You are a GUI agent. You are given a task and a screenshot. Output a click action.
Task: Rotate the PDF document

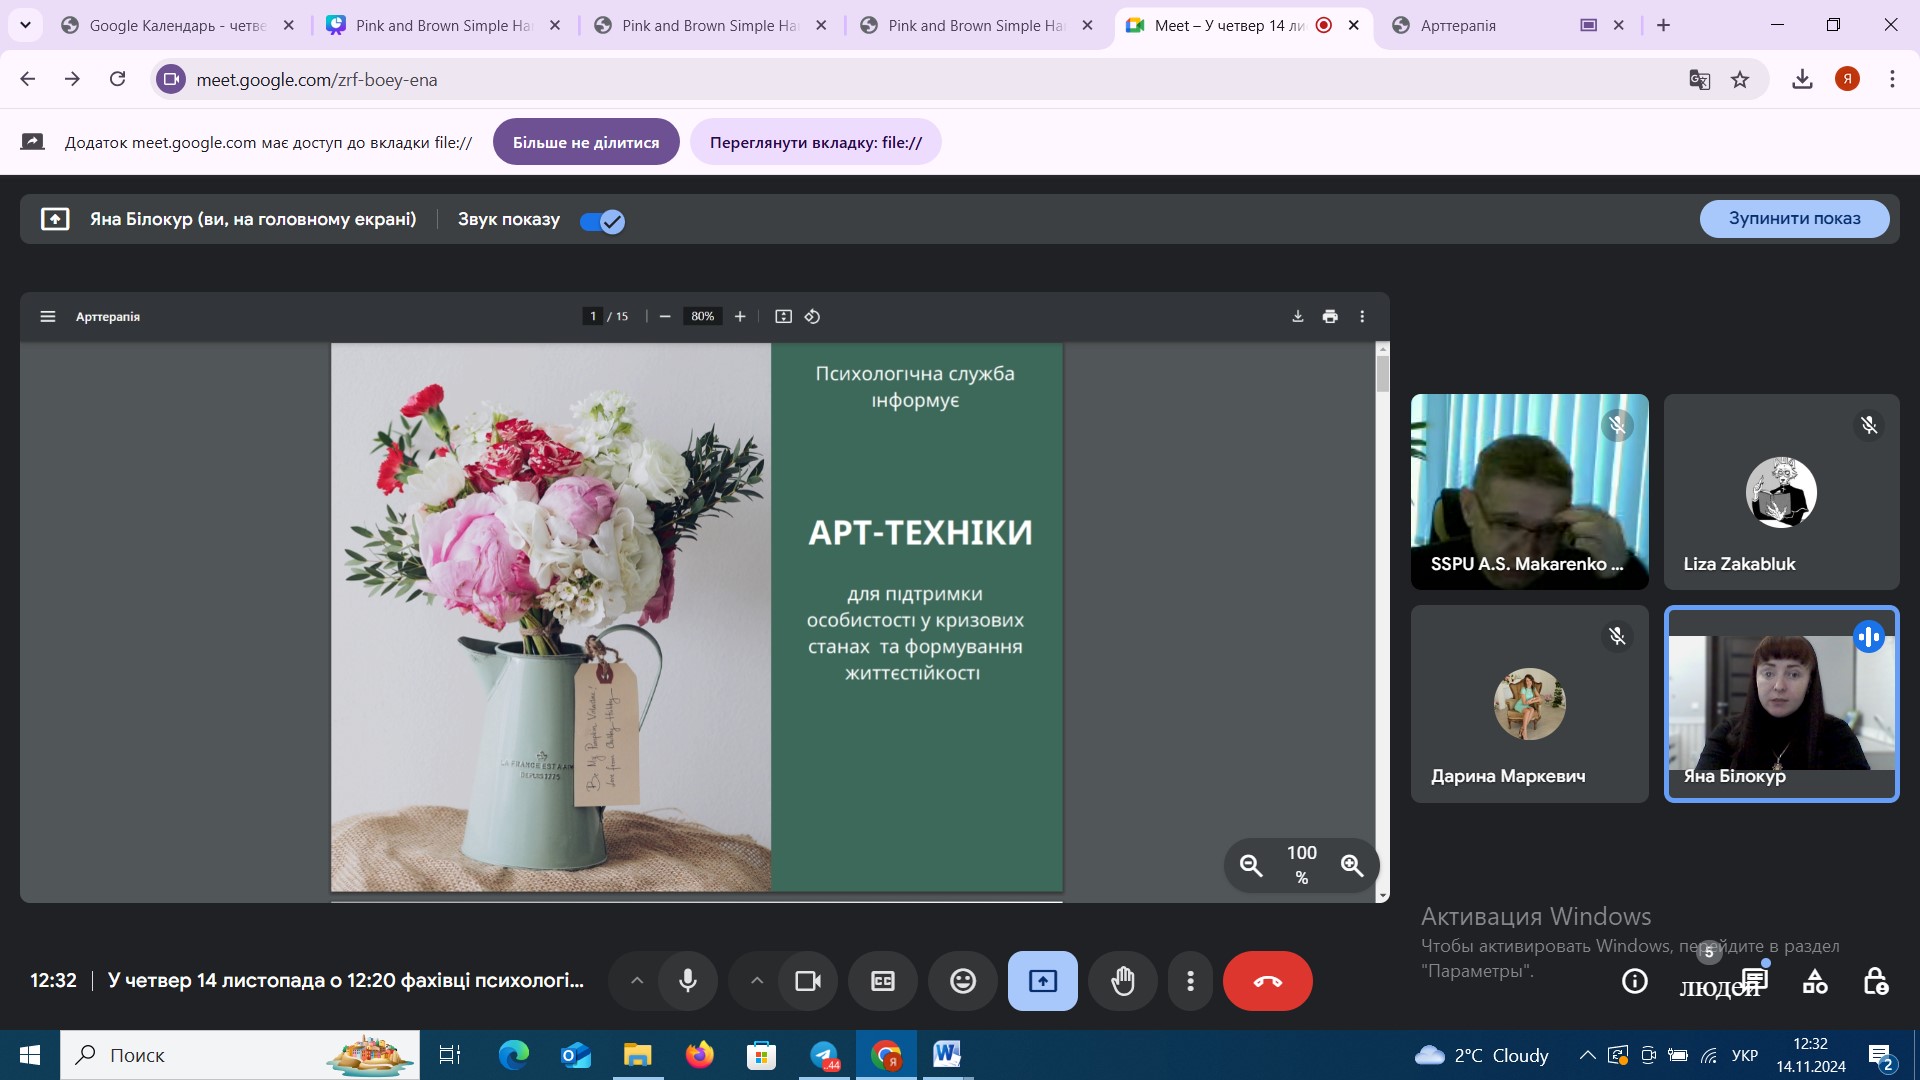coord(812,316)
